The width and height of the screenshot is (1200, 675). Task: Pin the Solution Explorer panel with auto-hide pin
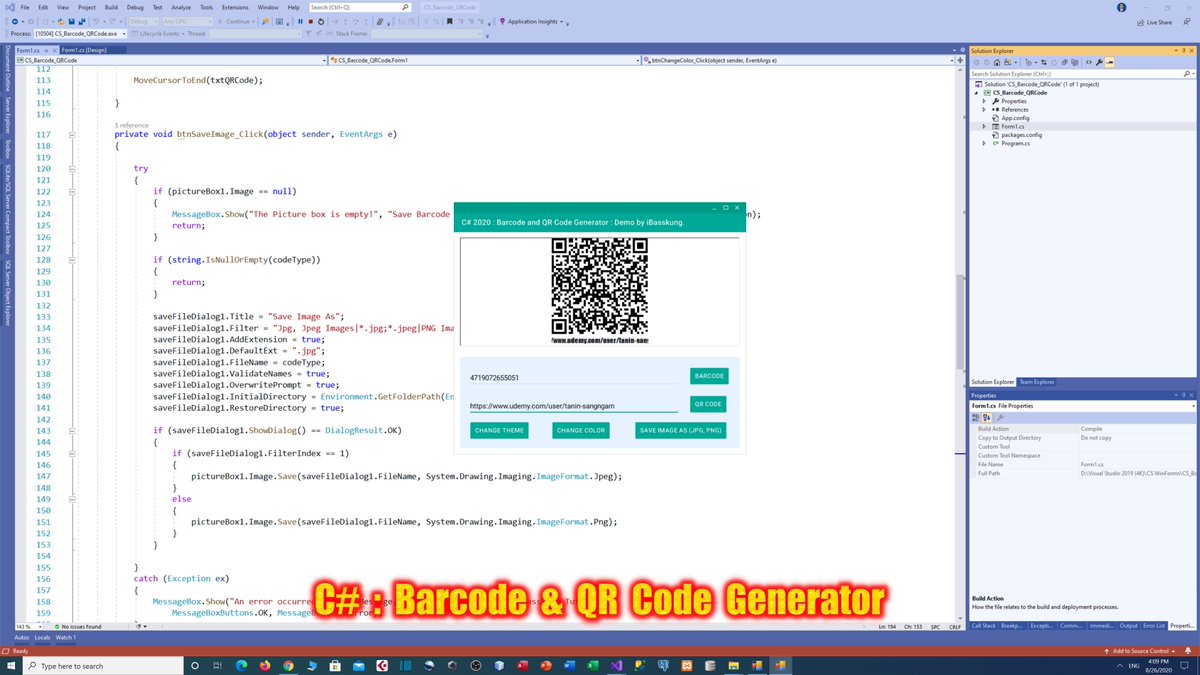coord(1182,49)
